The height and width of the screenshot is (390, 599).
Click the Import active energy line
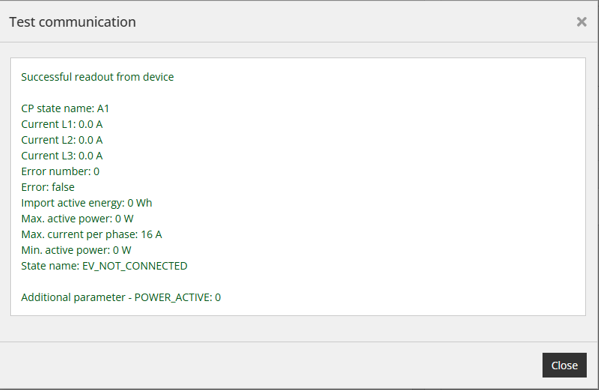click(87, 203)
